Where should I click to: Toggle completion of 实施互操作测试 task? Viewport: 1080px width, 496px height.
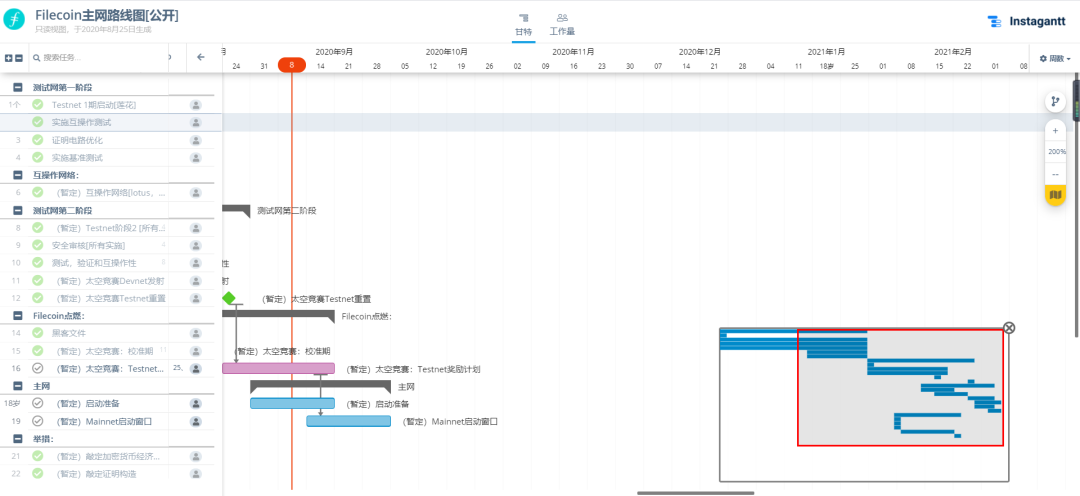pyautogui.click(x=38, y=122)
